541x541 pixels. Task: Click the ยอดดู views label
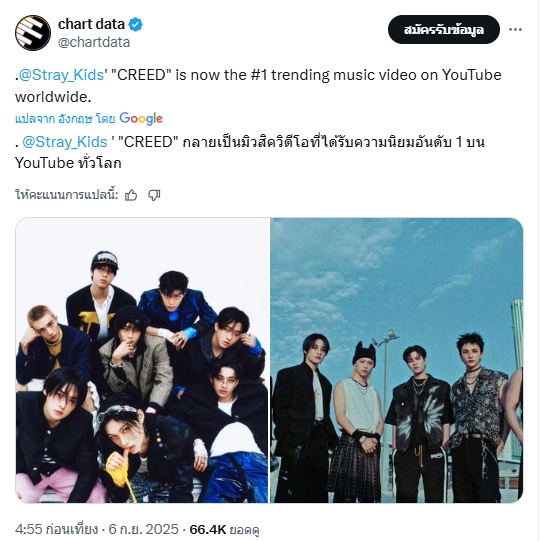click(245, 530)
